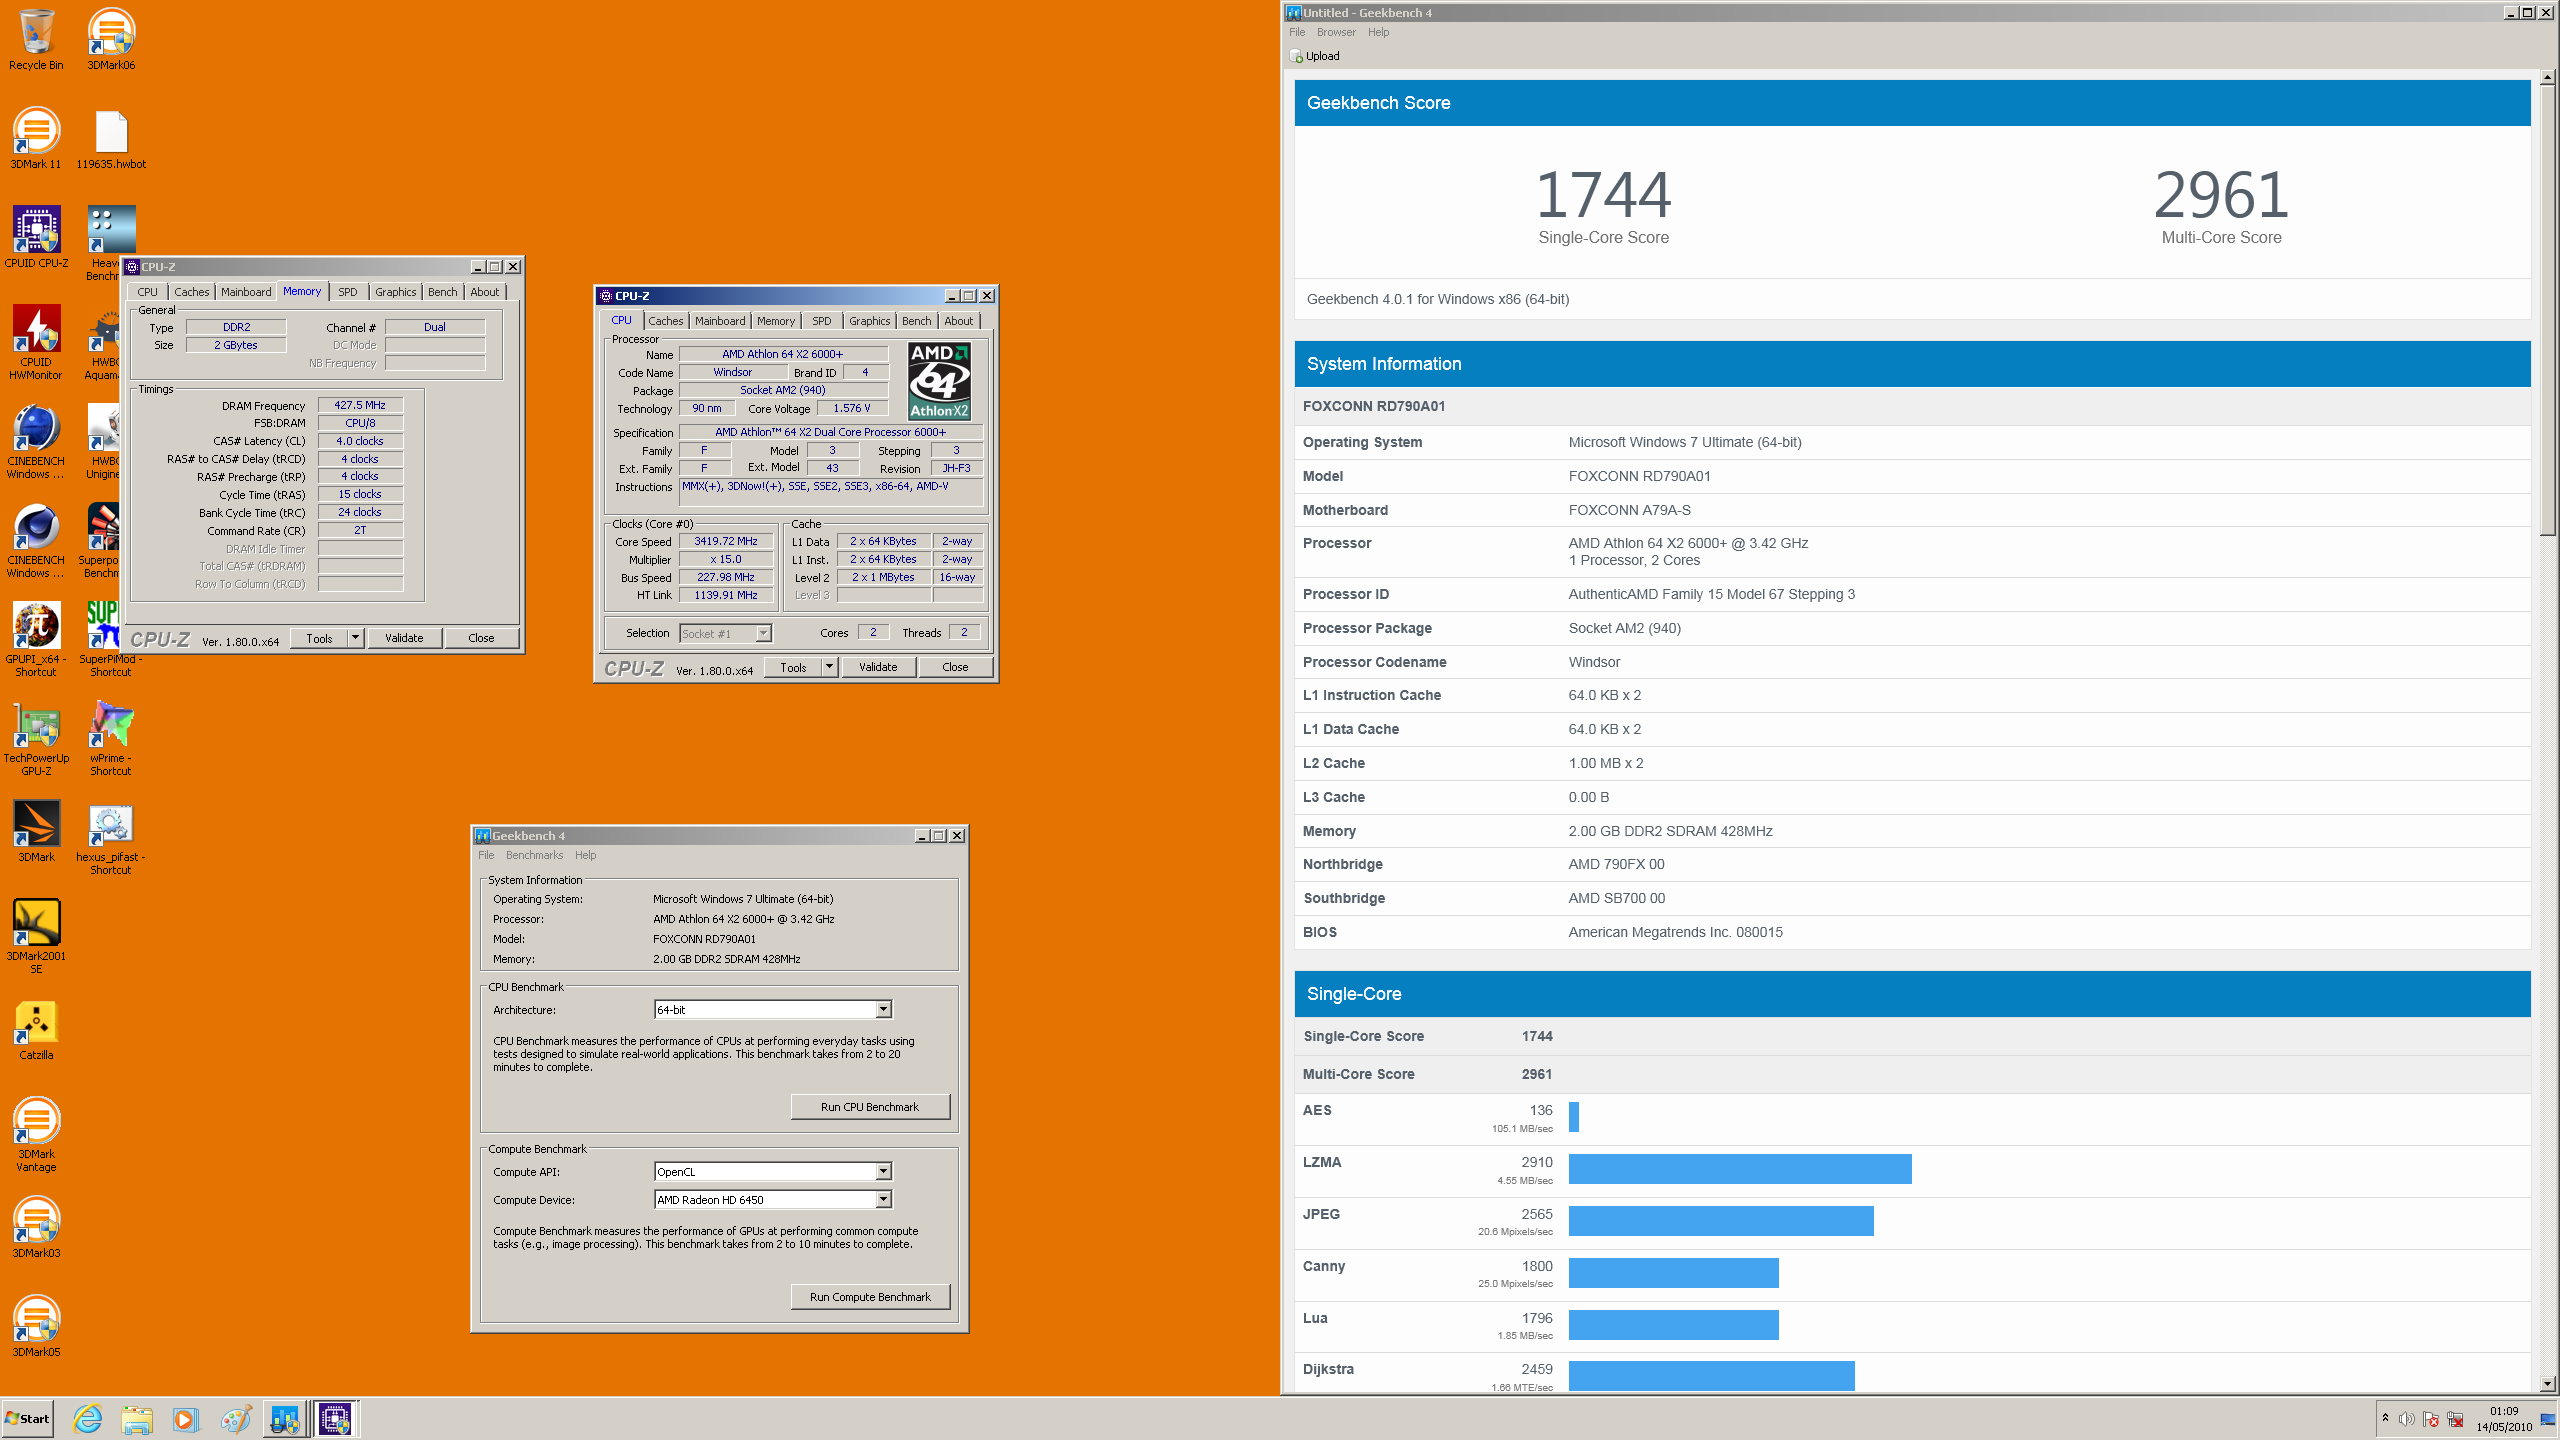Open the CPUID HWMonitor desktop shortcut
This screenshot has width=2560, height=1440.
36,342
